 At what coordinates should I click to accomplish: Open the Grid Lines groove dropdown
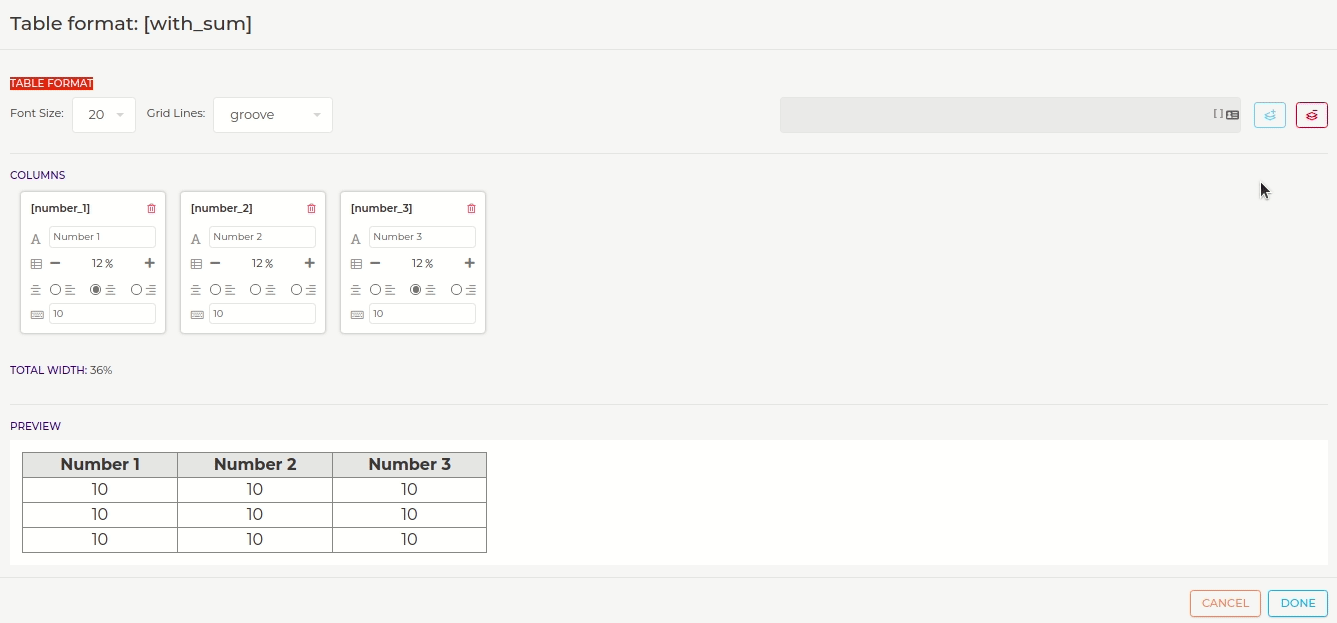[x=272, y=115]
